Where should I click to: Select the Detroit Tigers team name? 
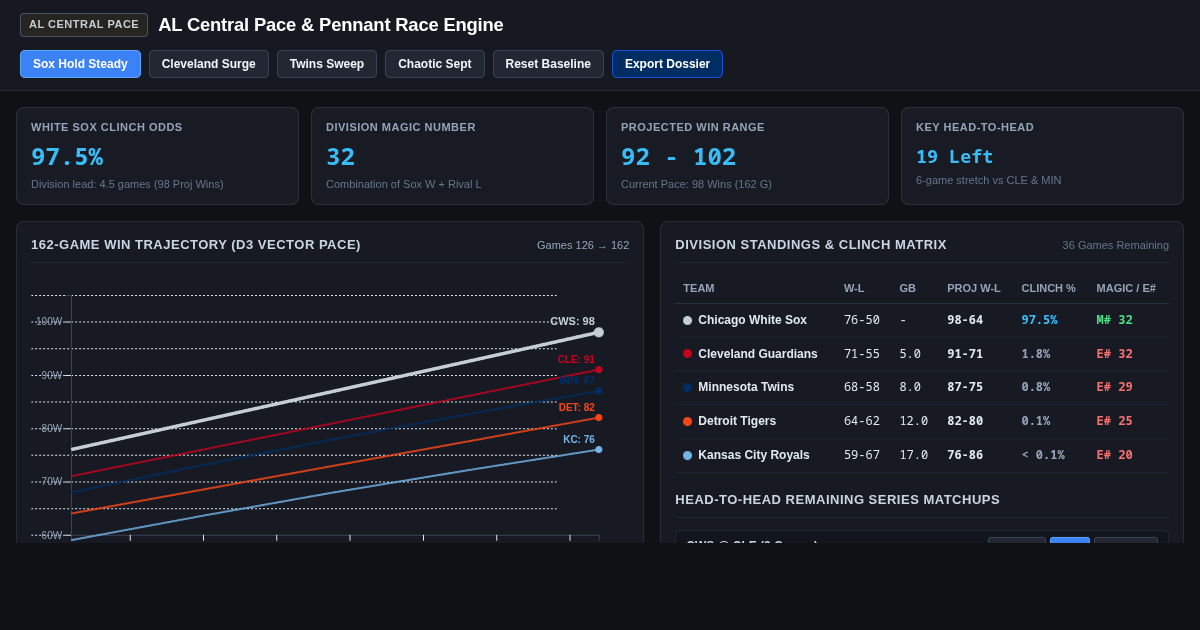[737, 422]
